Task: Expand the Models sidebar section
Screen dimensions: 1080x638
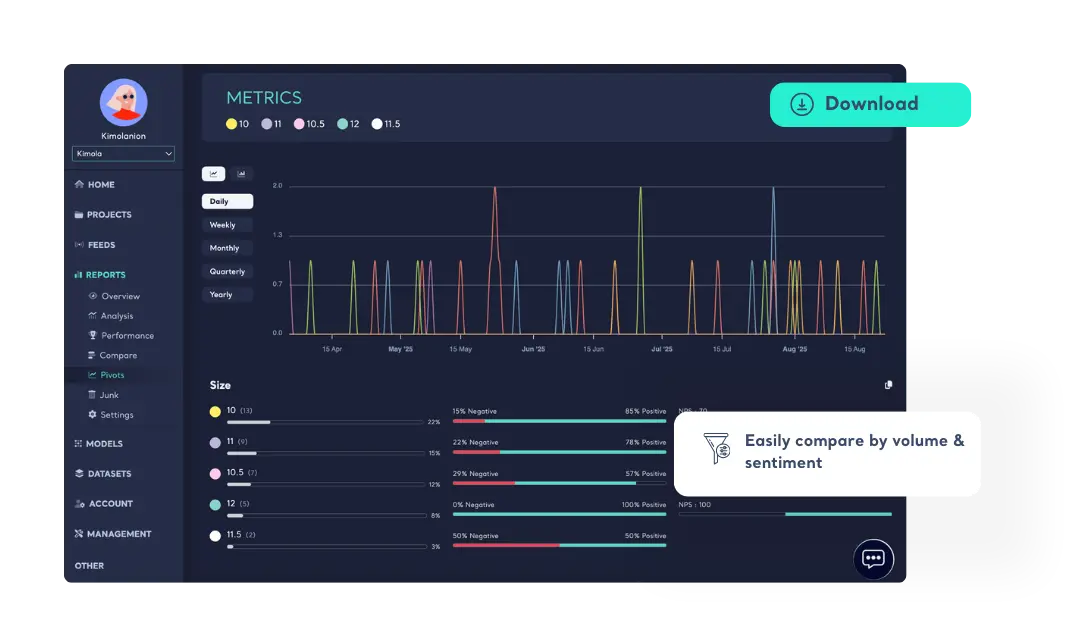Action: (98, 444)
